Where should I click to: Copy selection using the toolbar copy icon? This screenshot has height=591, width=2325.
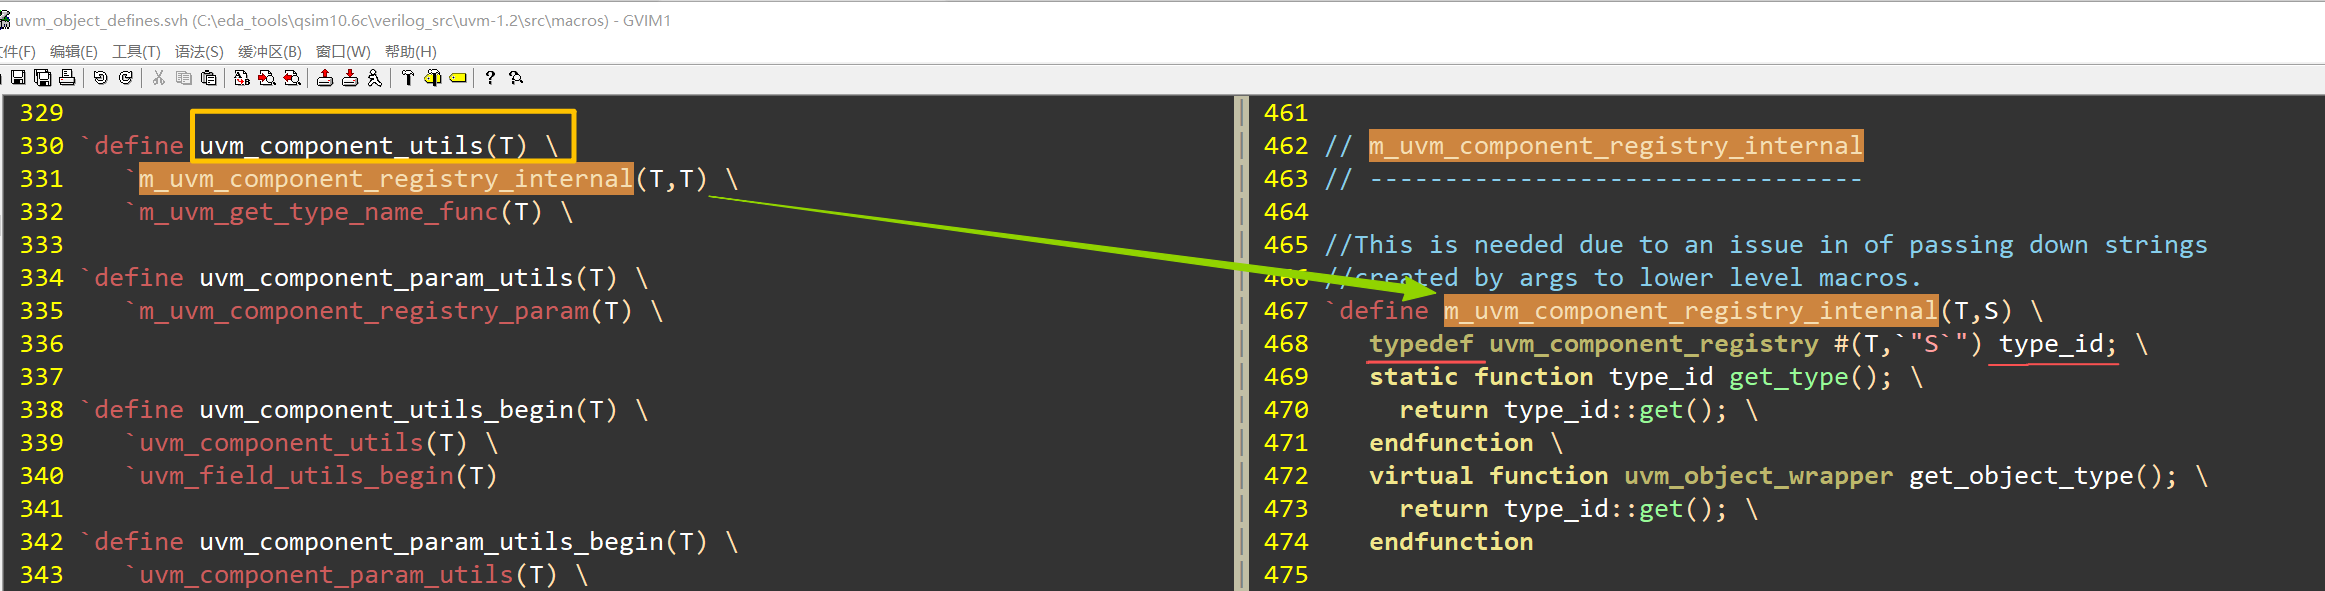(184, 78)
